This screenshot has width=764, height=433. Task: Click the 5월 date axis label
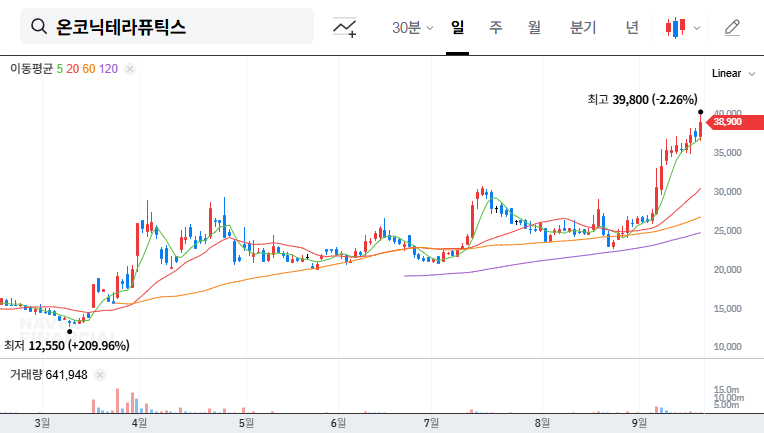click(x=246, y=423)
